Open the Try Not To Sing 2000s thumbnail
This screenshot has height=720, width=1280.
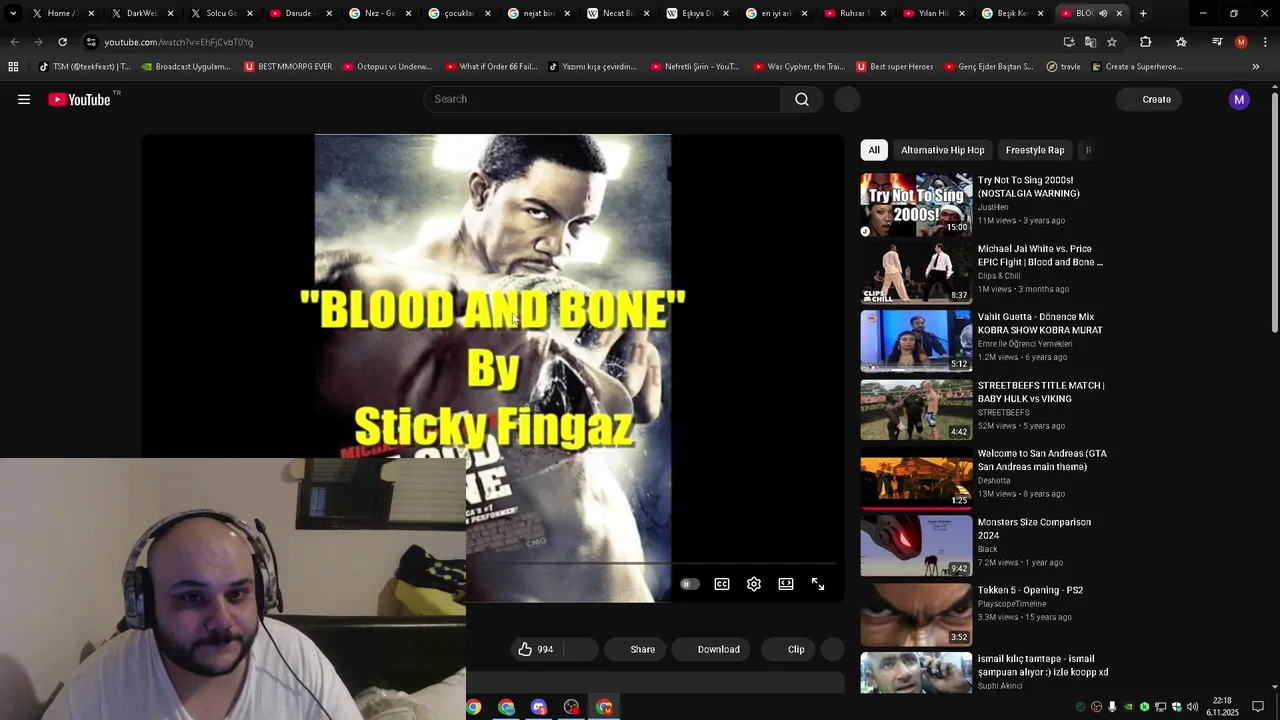(x=916, y=205)
